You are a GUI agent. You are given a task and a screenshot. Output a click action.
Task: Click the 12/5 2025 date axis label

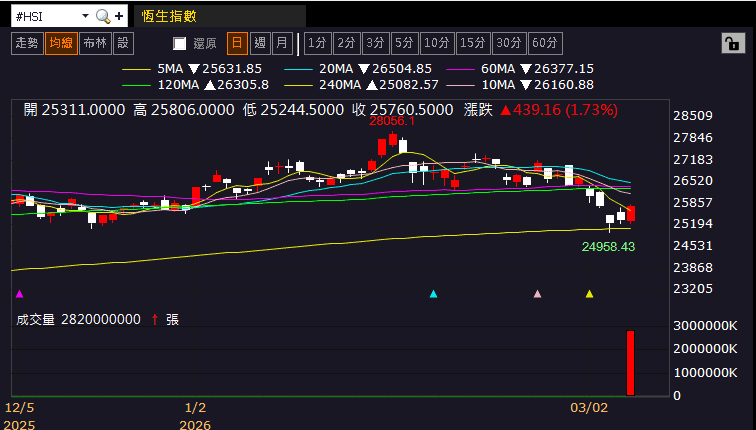coord(20,417)
